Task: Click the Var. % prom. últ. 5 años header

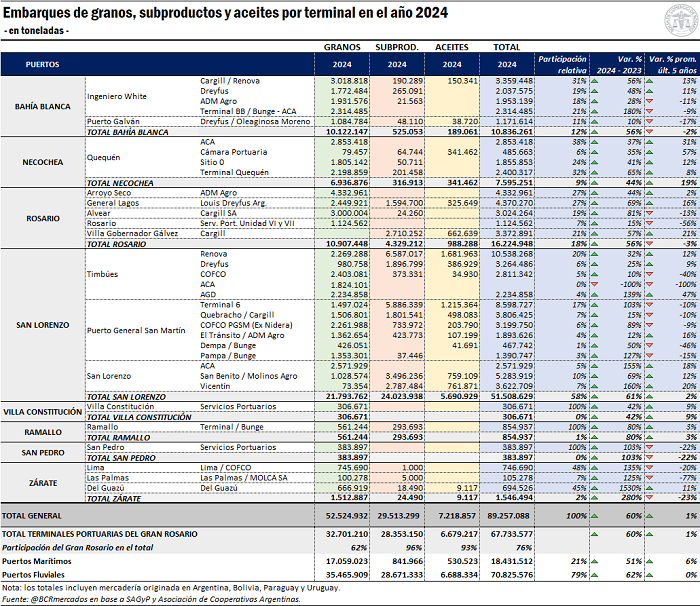Action: [x=673, y=64]
